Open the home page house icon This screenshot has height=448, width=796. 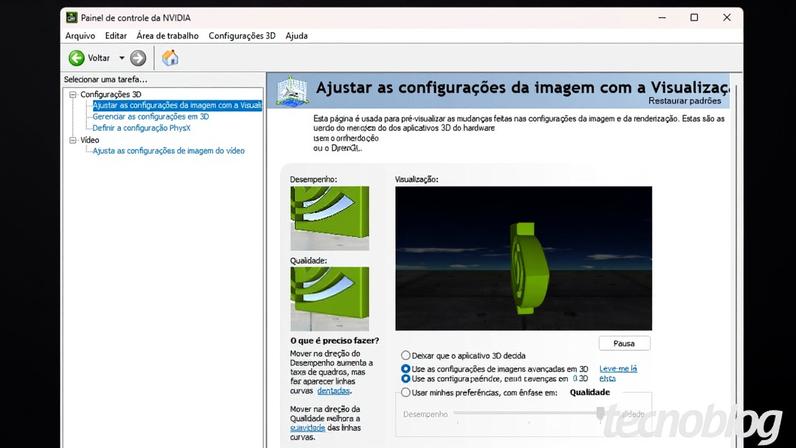tap(170, 58)
